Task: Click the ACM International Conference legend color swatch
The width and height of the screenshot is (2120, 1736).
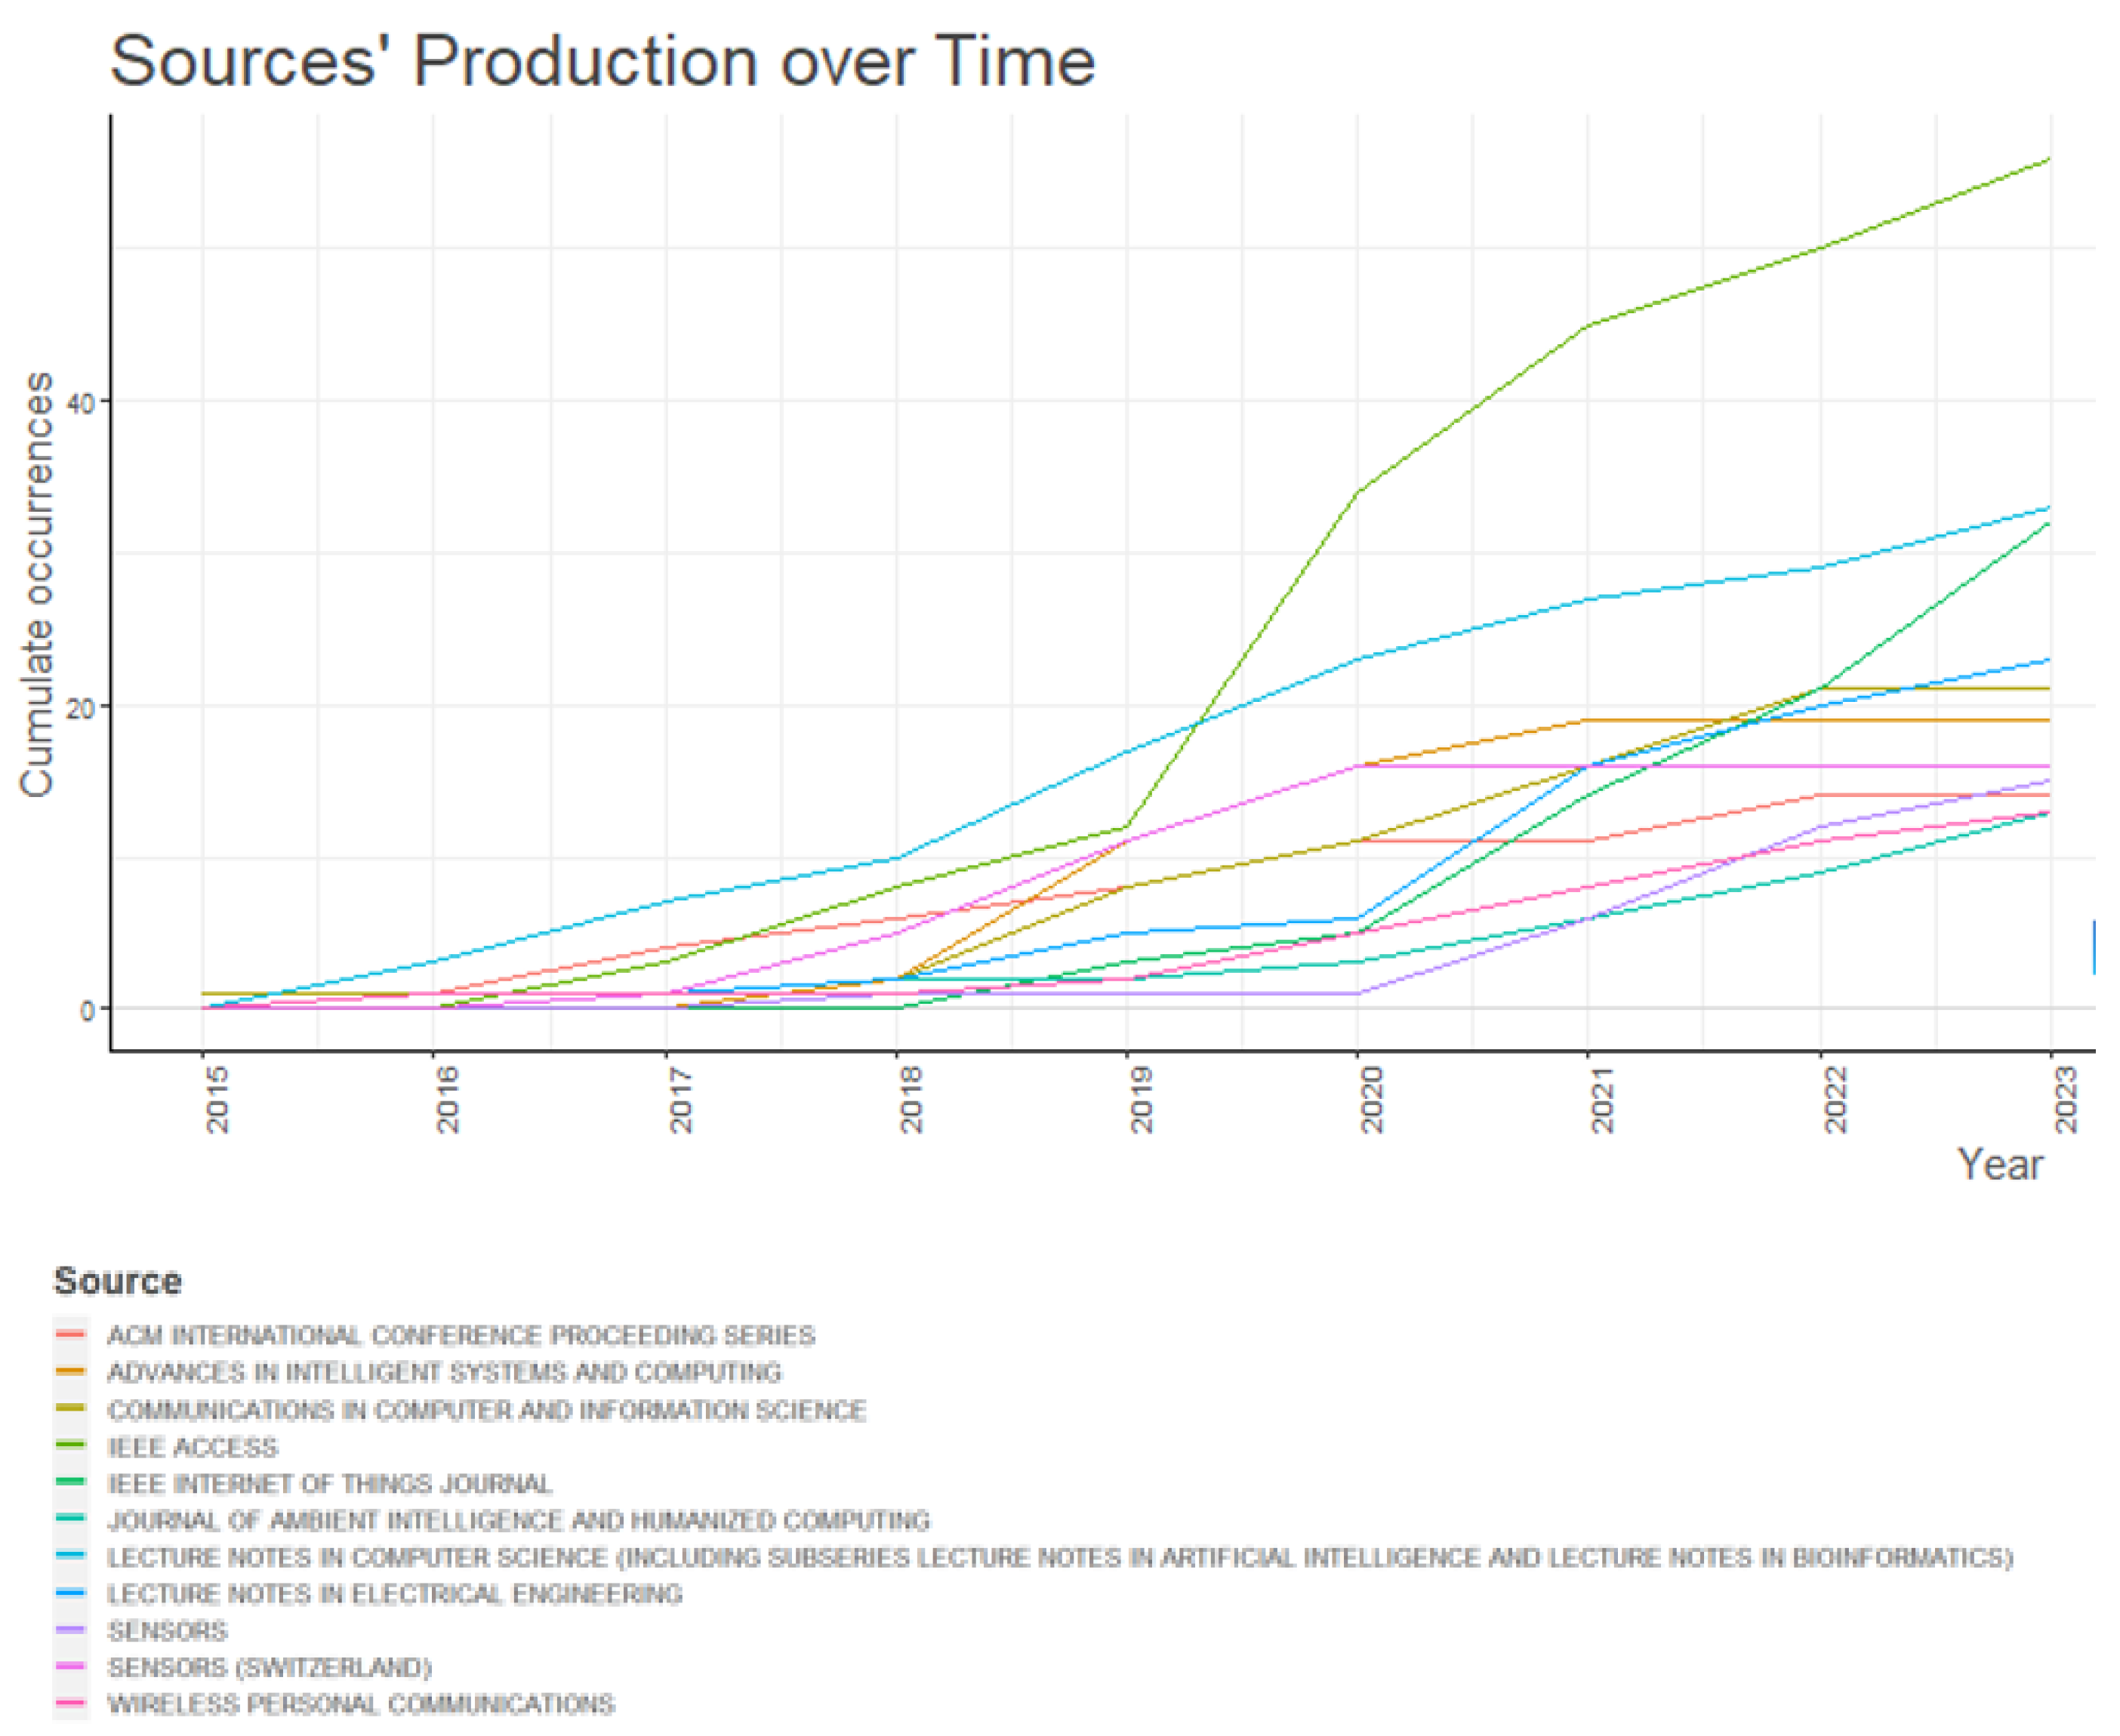Action: point(71,1335)
